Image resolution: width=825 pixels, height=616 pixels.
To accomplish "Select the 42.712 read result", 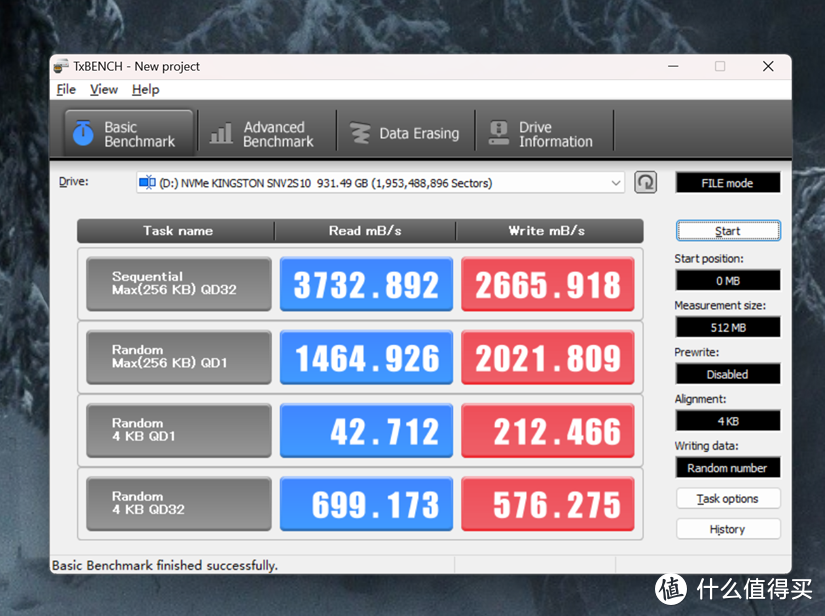I will point(366,430).
